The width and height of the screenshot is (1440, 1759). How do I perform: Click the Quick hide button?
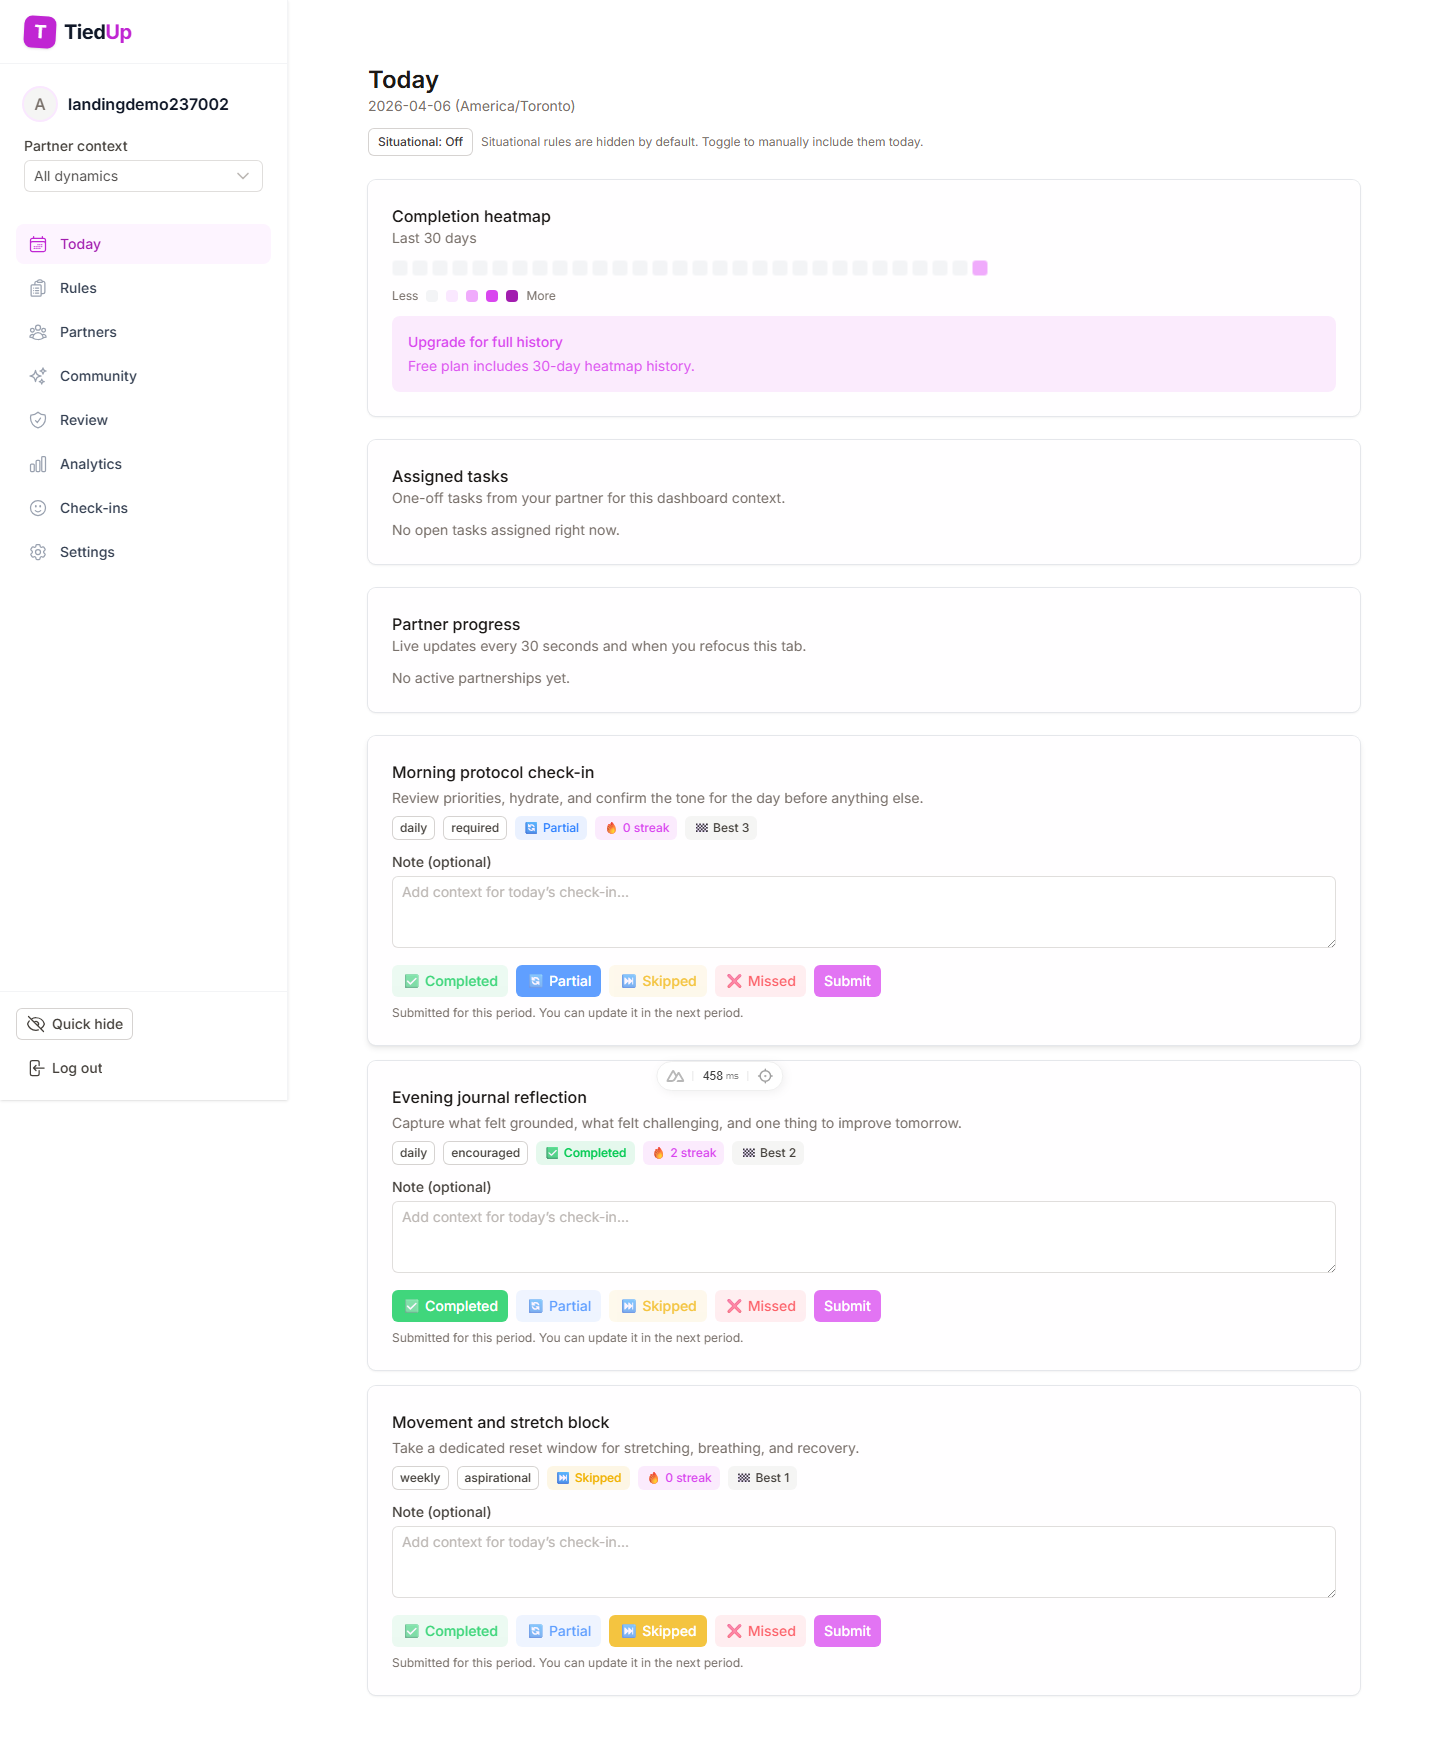tap(74, 1024)
